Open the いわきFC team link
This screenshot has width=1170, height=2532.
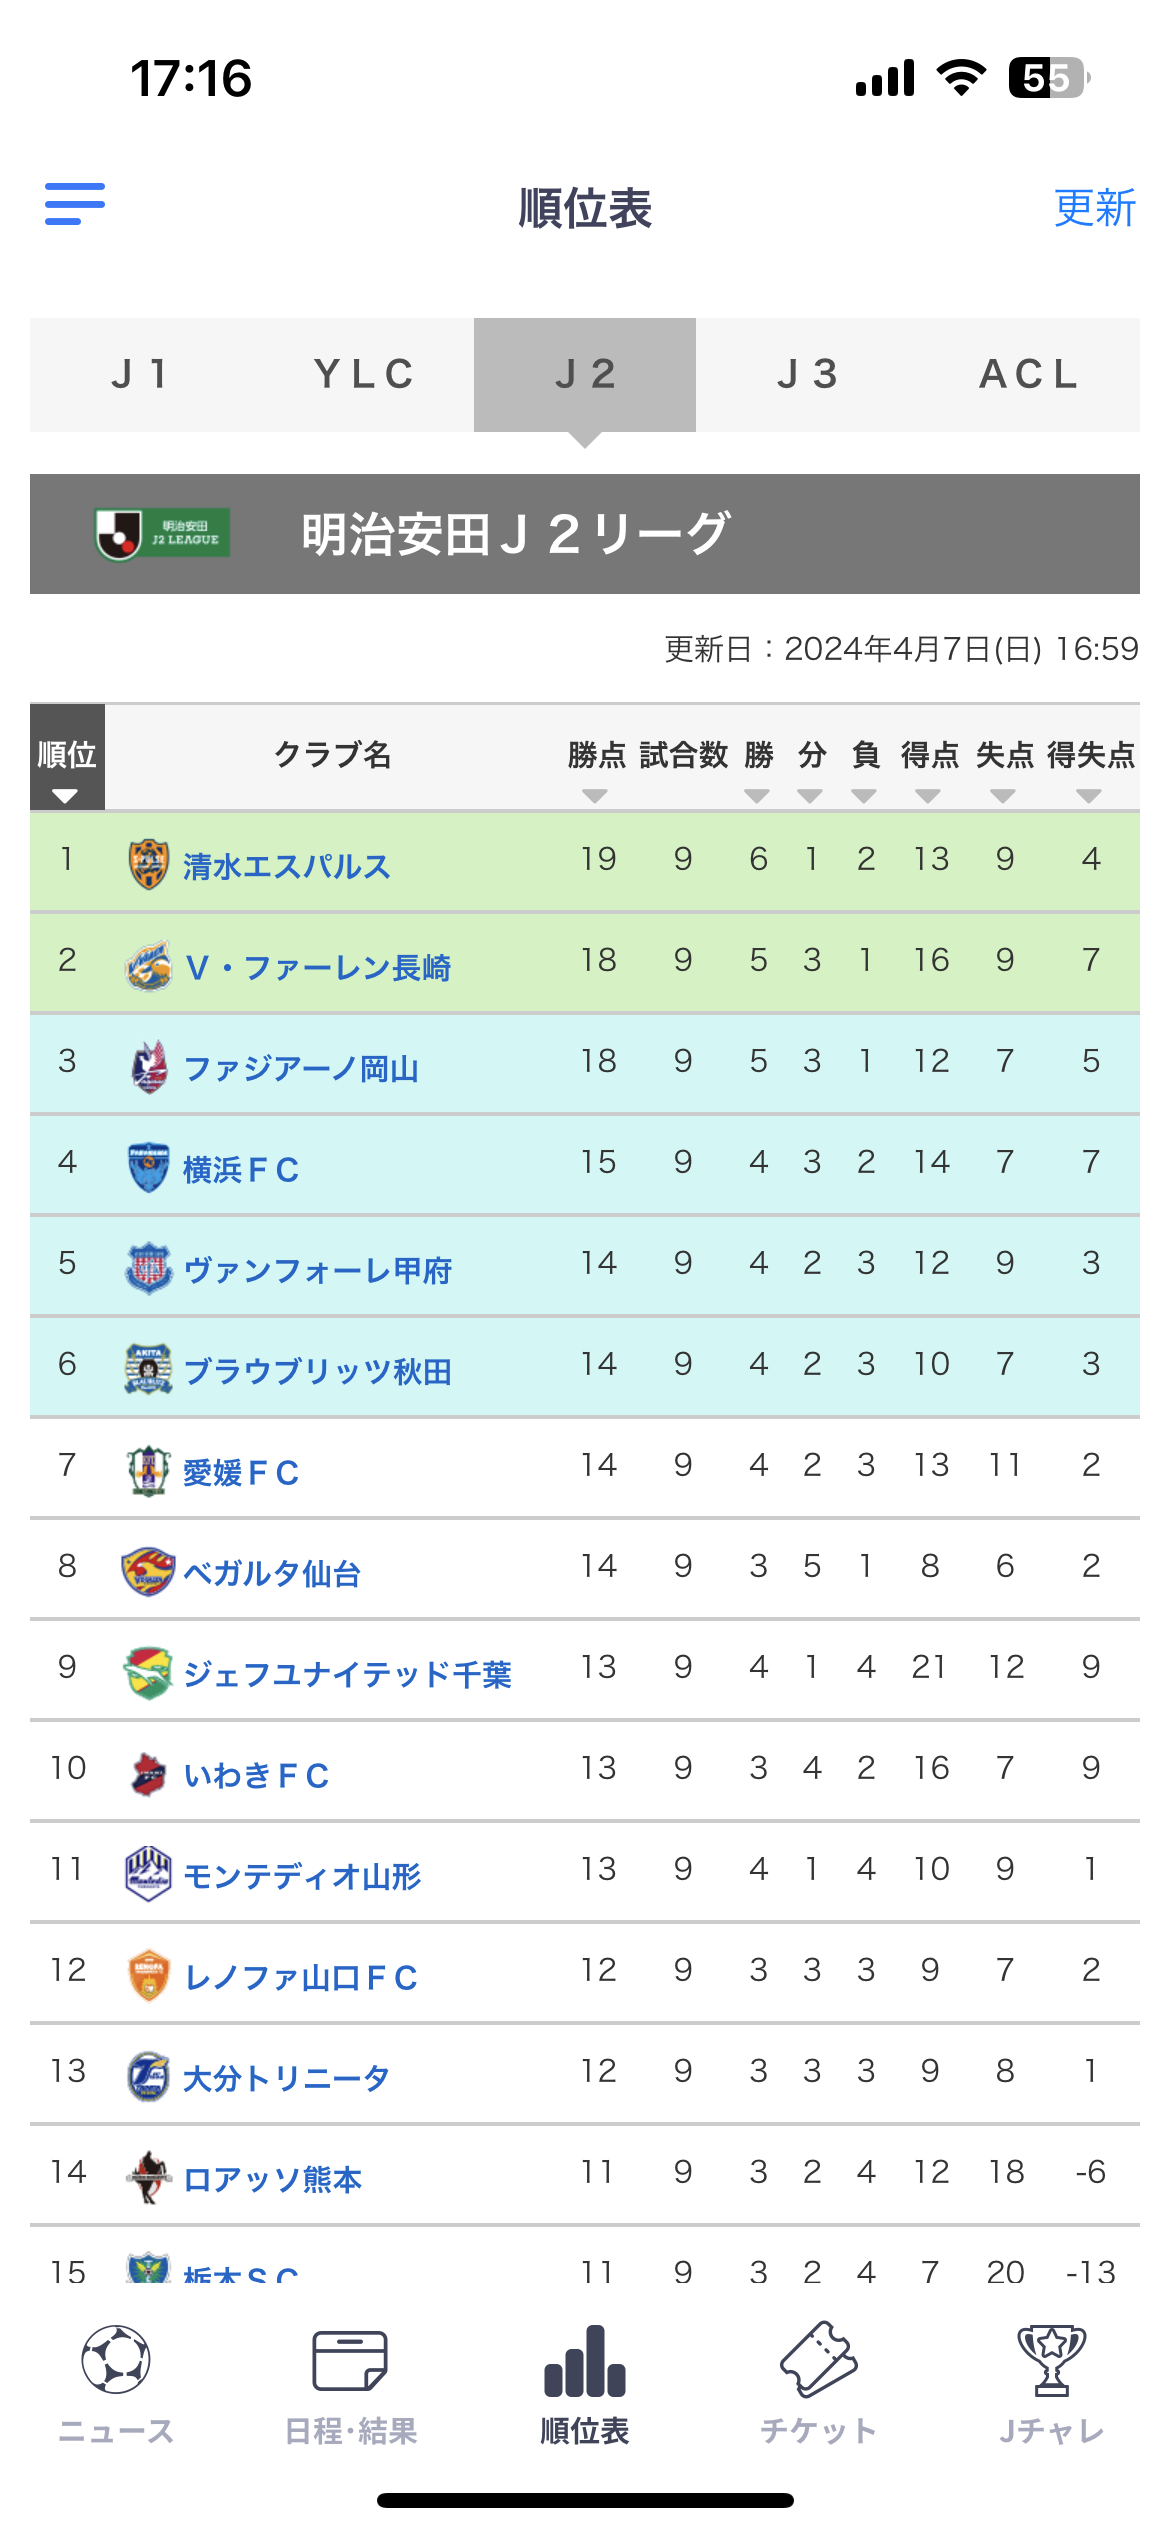(256, 1775)
